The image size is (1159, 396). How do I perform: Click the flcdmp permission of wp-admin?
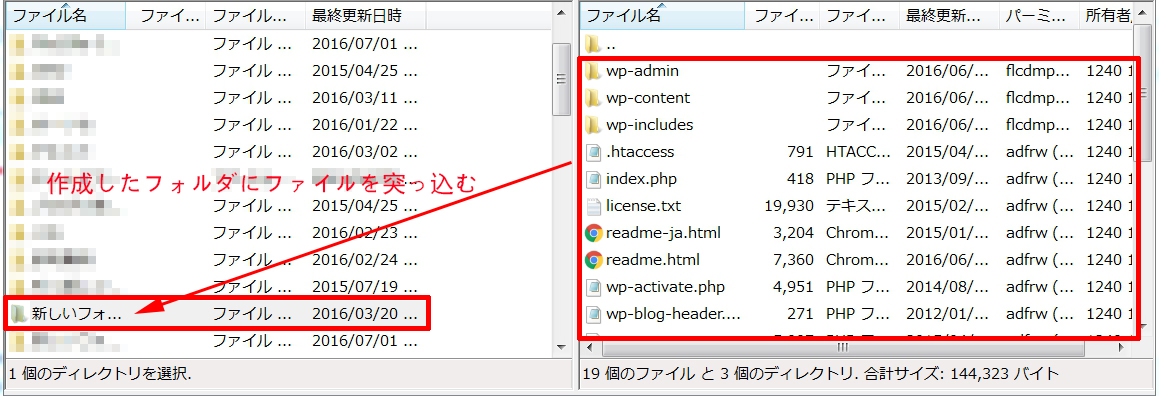pyautogui.click(x=1038, y=71)
